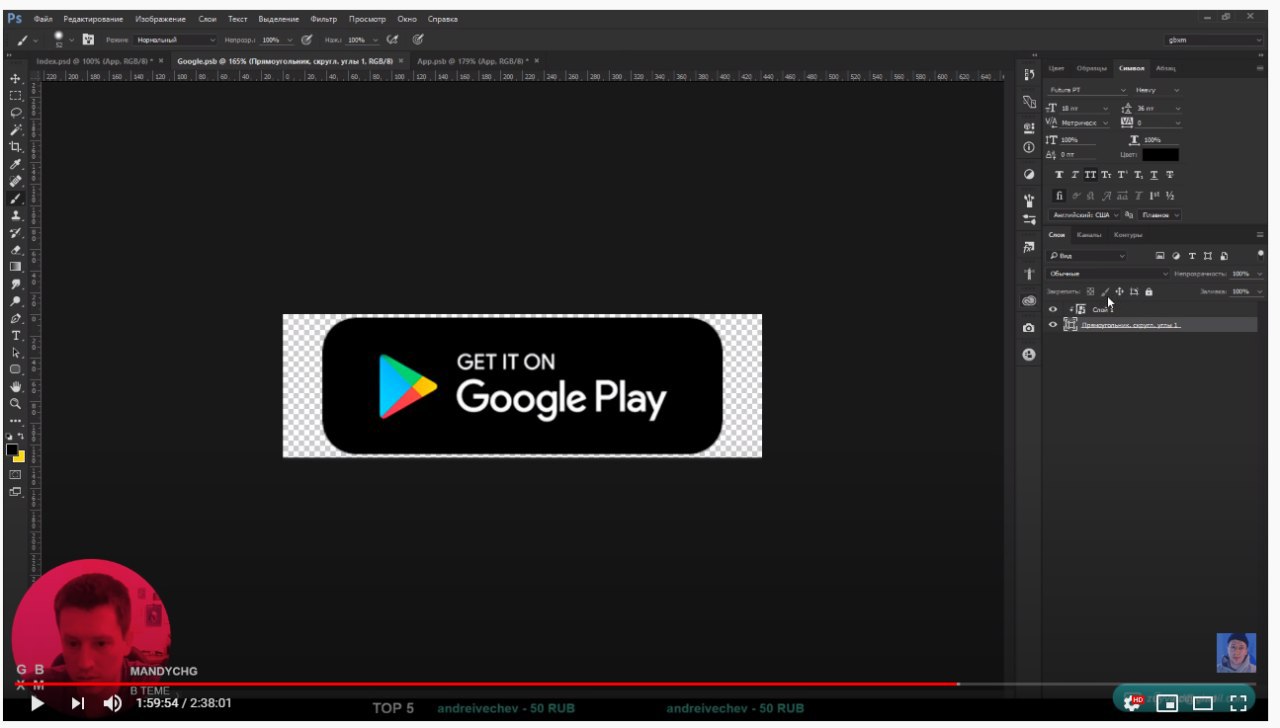This screenshot has width=1280, height=728.
Task: Open the Creative Cloud Libraries panel icon
Action: pos(1029,300)
